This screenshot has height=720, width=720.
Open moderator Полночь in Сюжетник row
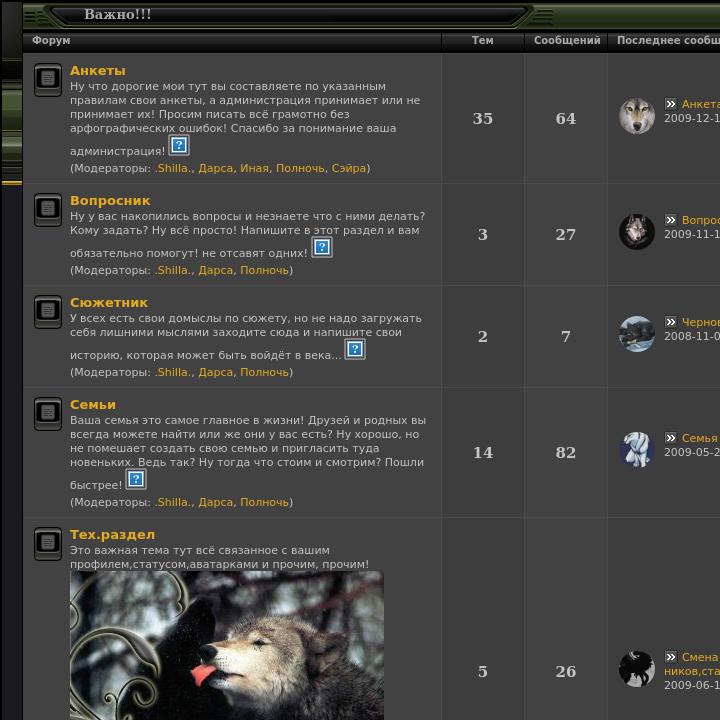click(264, 372)
